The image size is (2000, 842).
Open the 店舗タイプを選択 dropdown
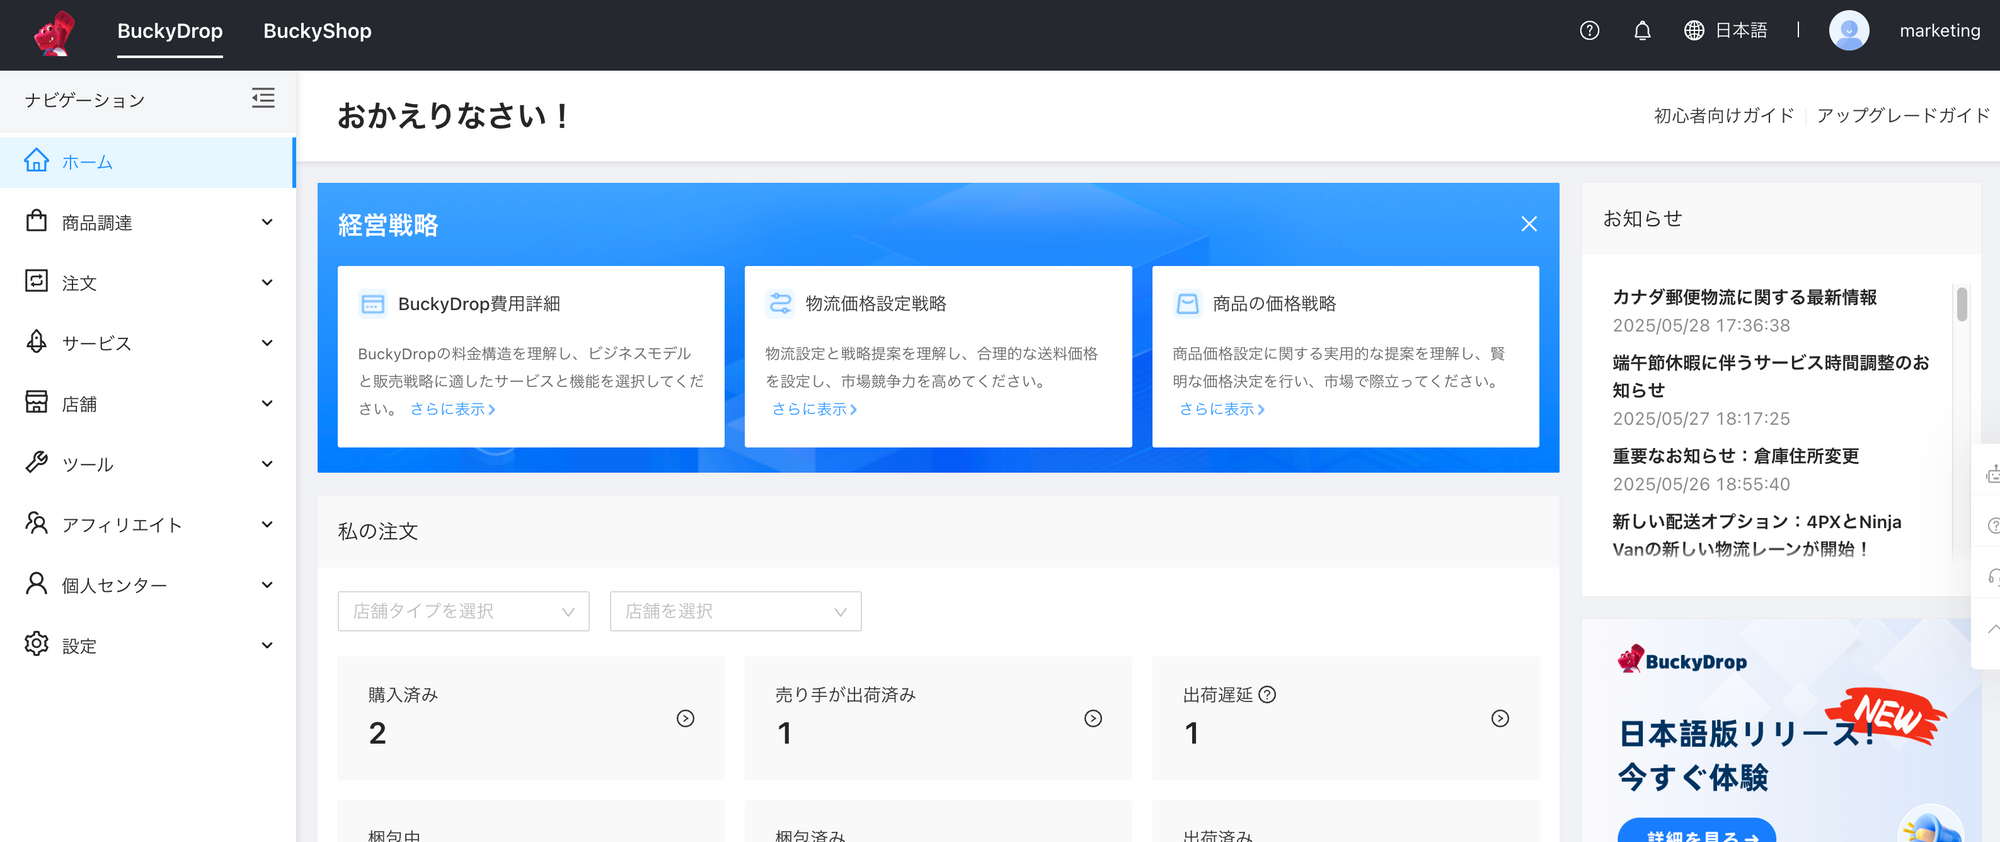(463, 611)
